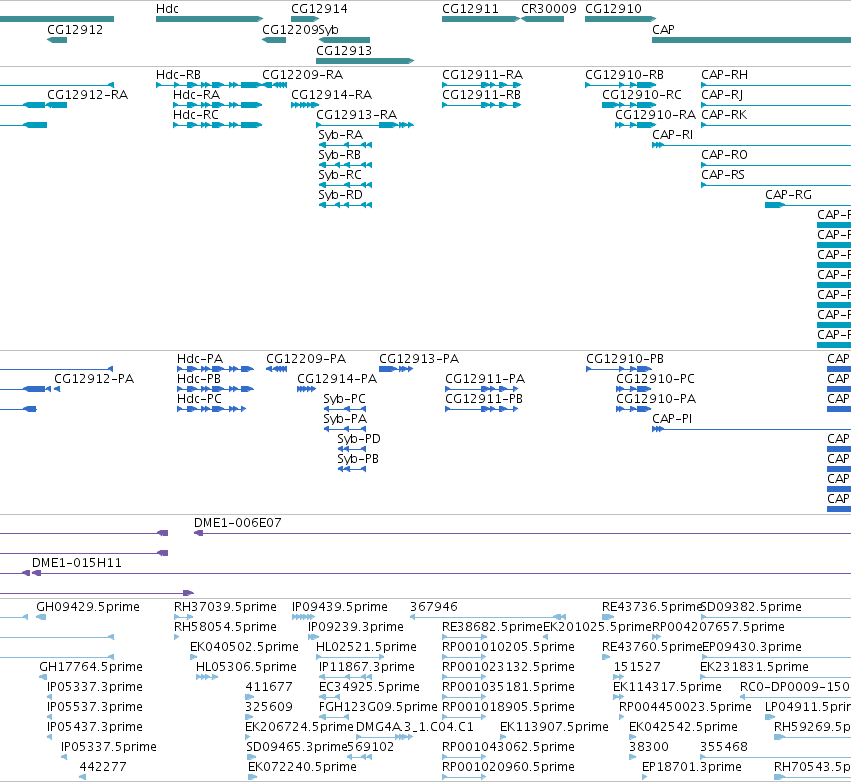Open EST GH09429.5prime
The width and height of the screenshot is (851, 782).
[x=88, y=607]
